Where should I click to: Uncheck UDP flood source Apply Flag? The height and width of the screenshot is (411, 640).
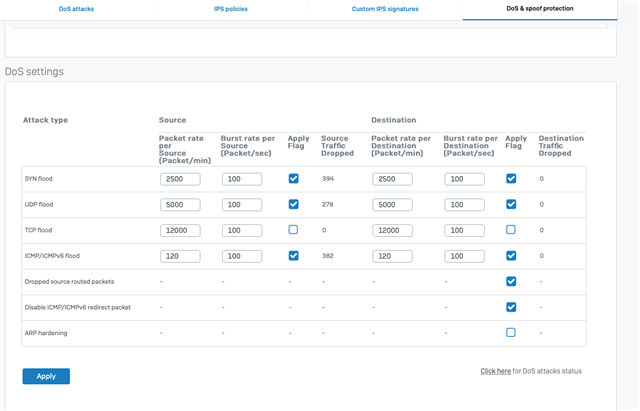[x=293, y=204]
